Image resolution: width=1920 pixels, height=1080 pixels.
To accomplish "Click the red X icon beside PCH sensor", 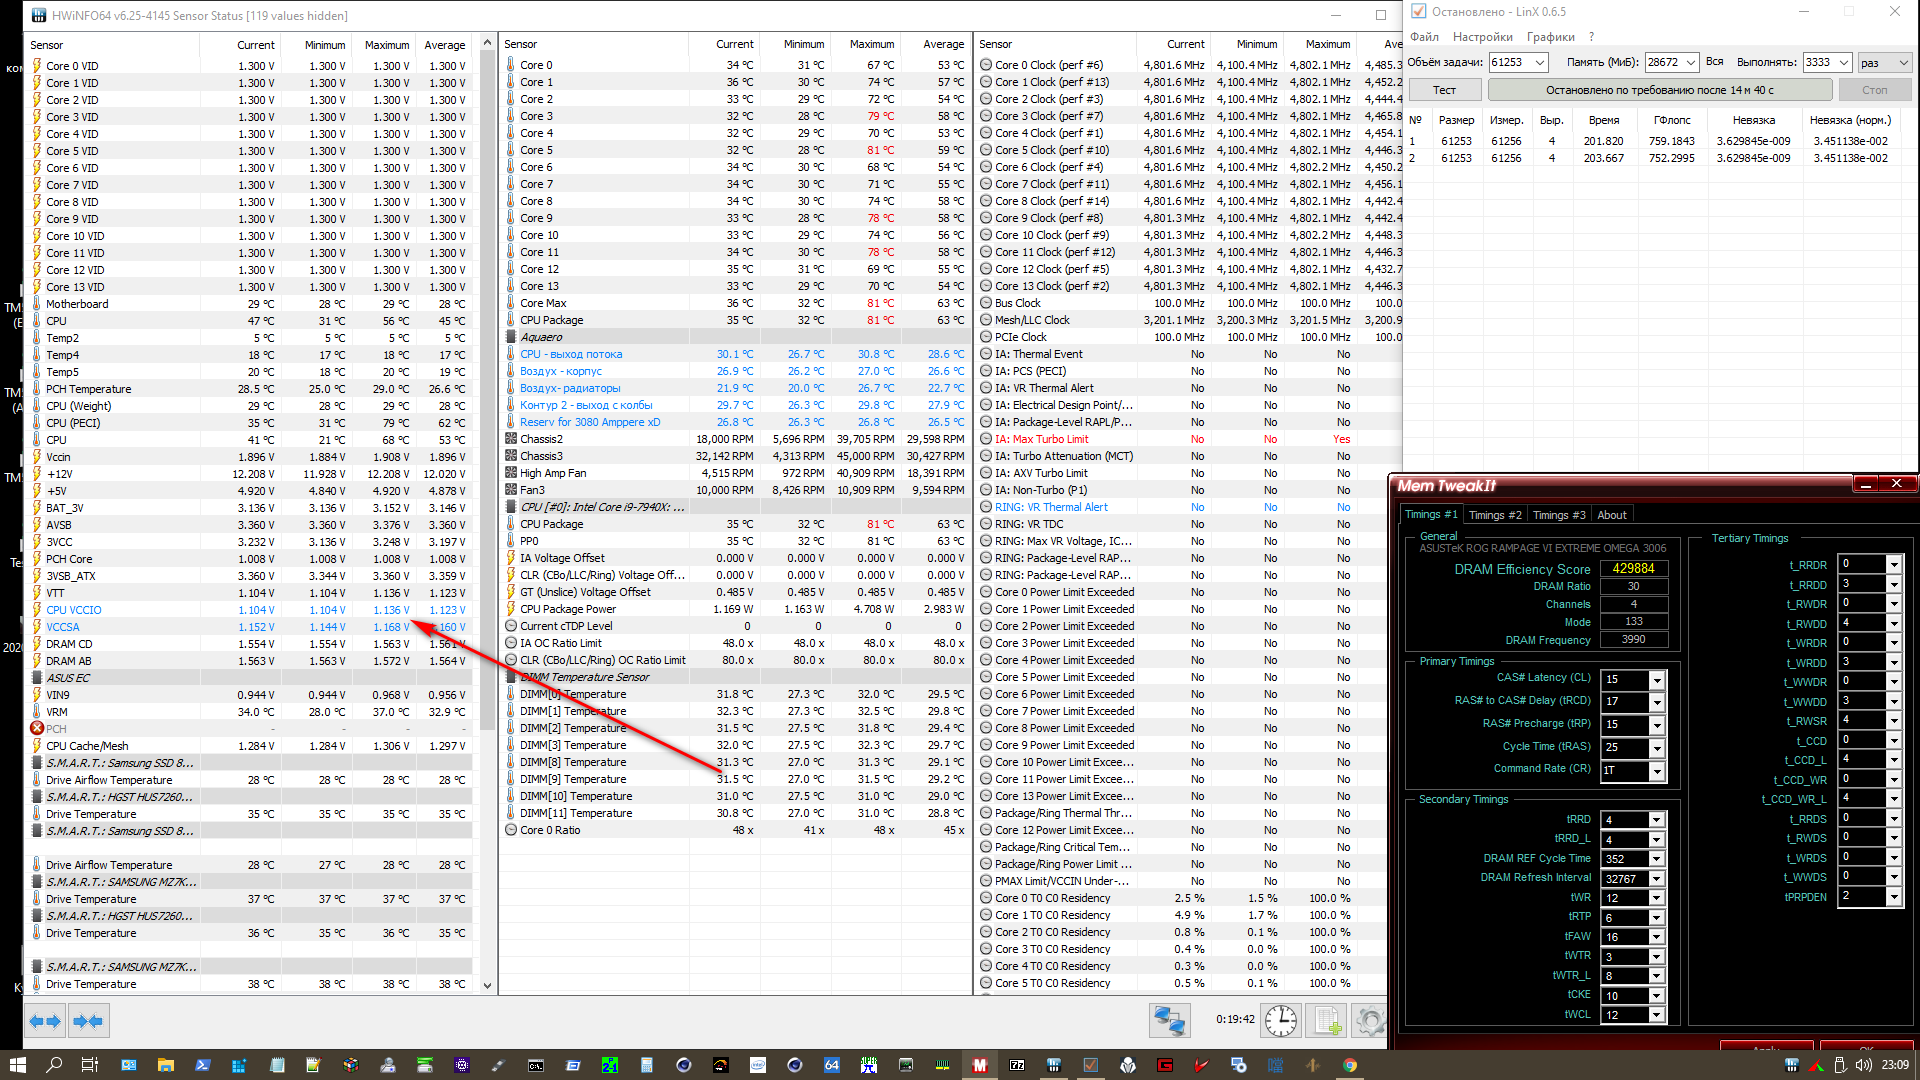I will click(37, 728).
